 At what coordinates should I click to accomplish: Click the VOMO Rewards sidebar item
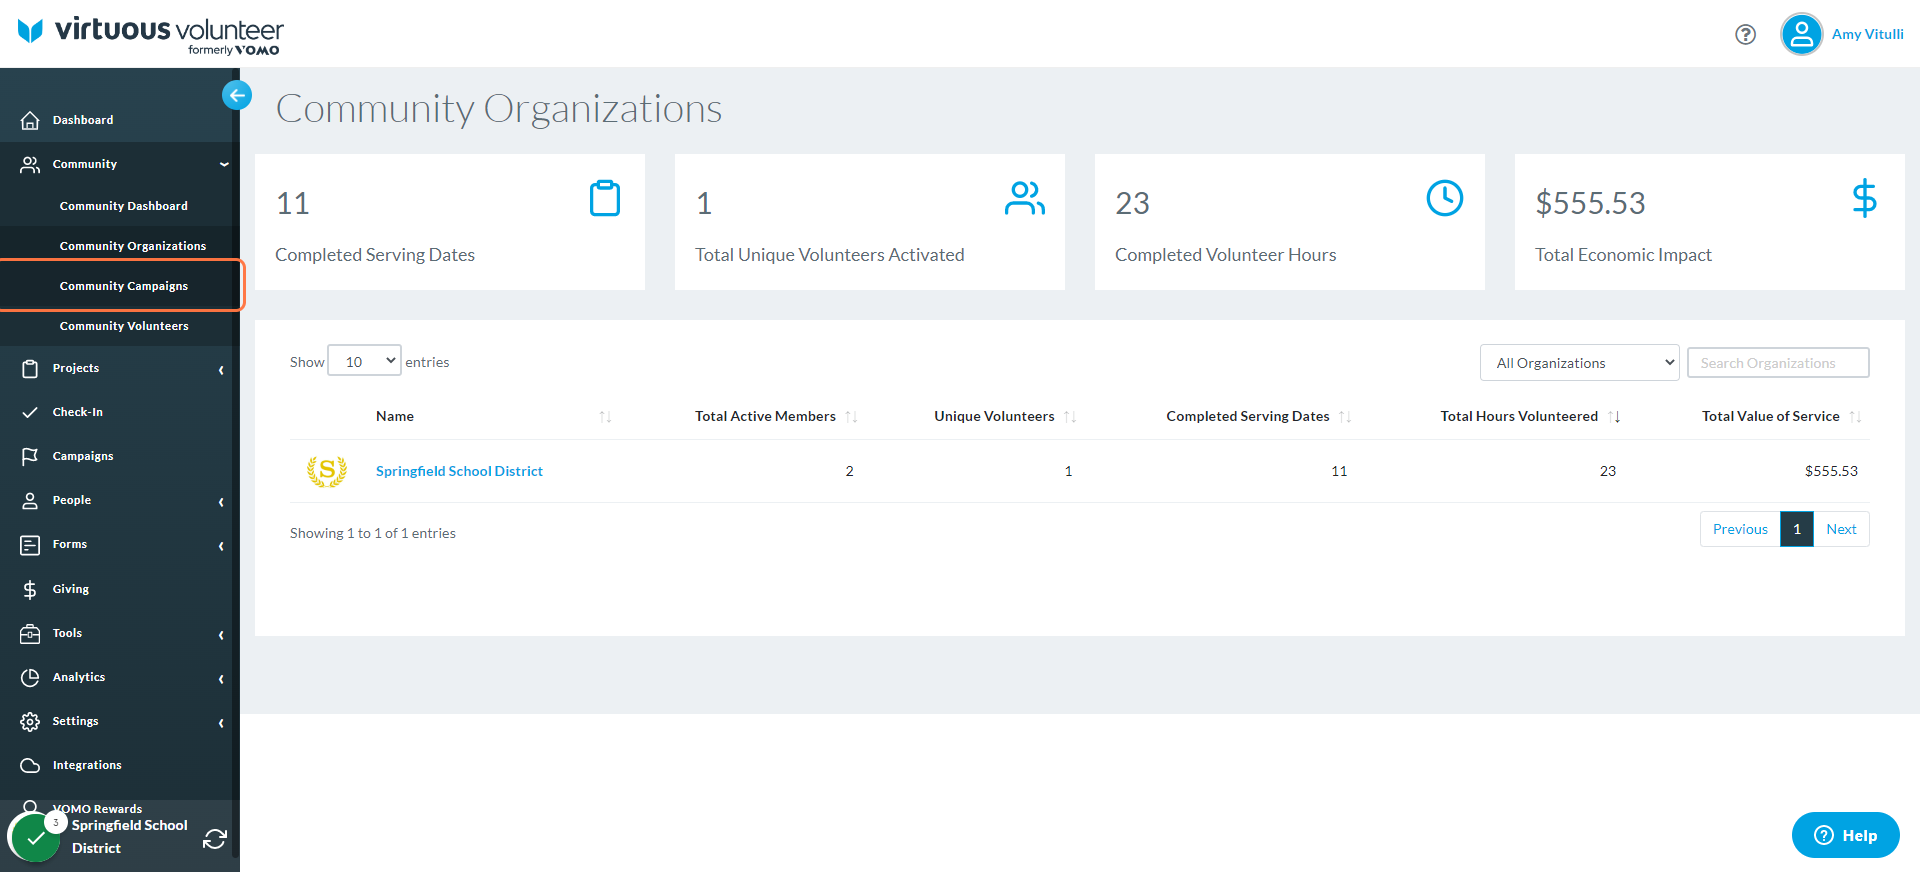click(x=97, y=809)
